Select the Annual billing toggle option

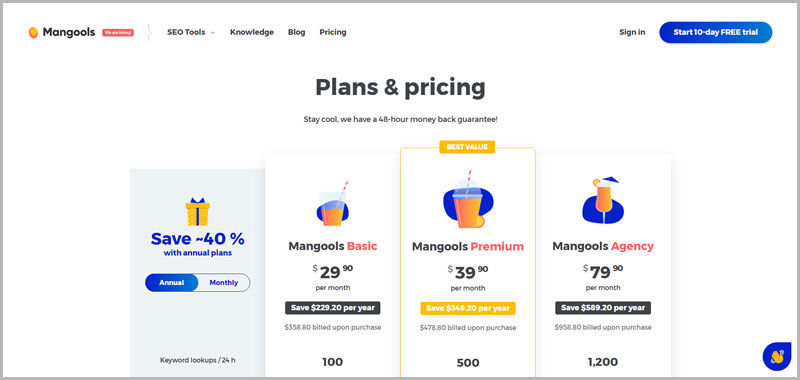(x=171, y=283)
